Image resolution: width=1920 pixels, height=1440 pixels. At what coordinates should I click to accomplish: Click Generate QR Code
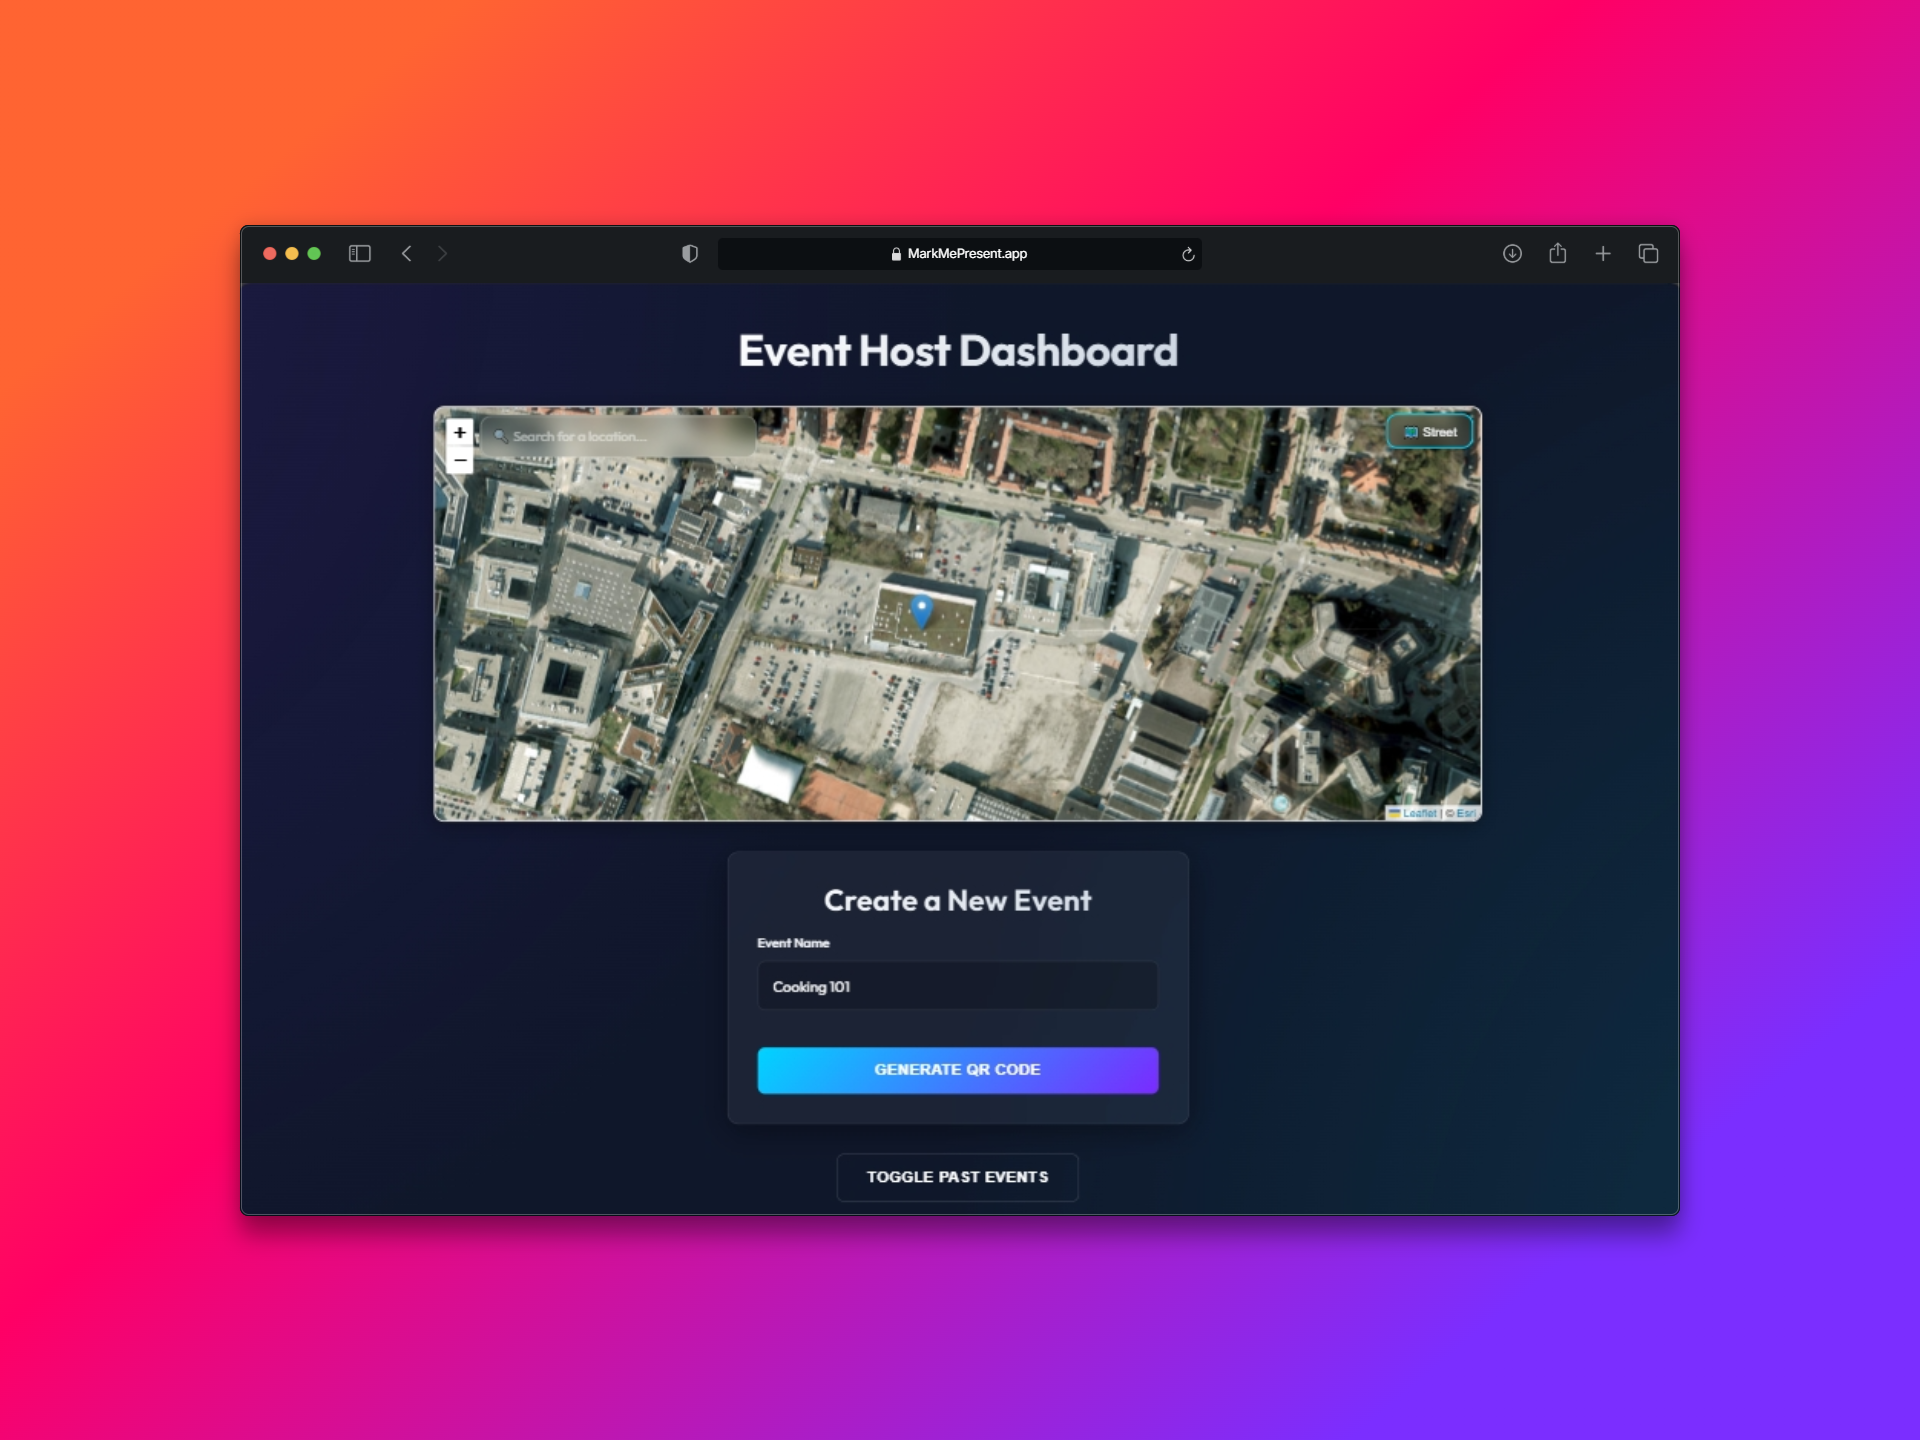point(957,1069)
